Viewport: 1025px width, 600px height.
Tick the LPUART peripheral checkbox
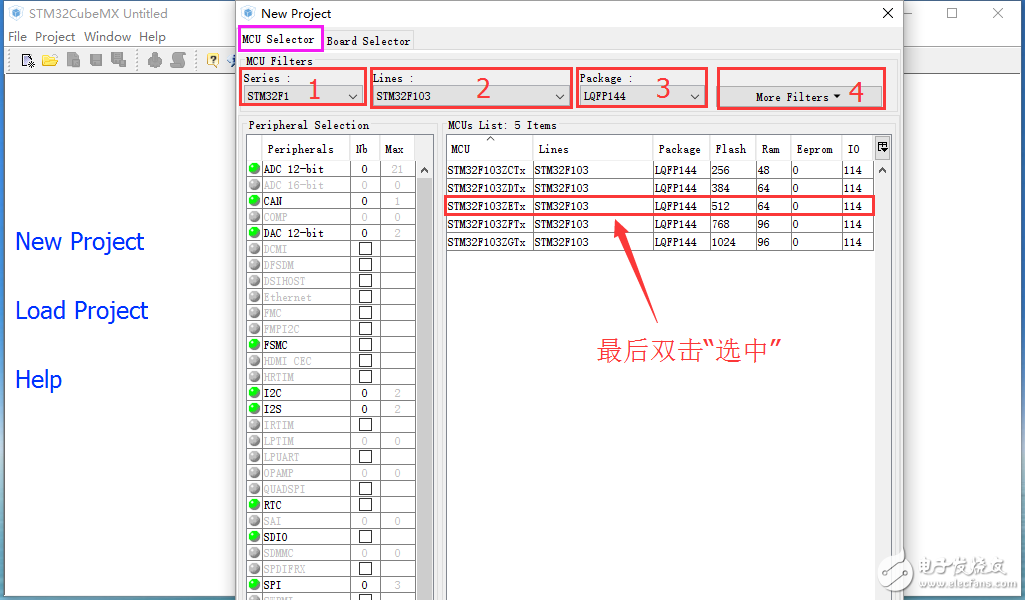[x=365, y=457]
